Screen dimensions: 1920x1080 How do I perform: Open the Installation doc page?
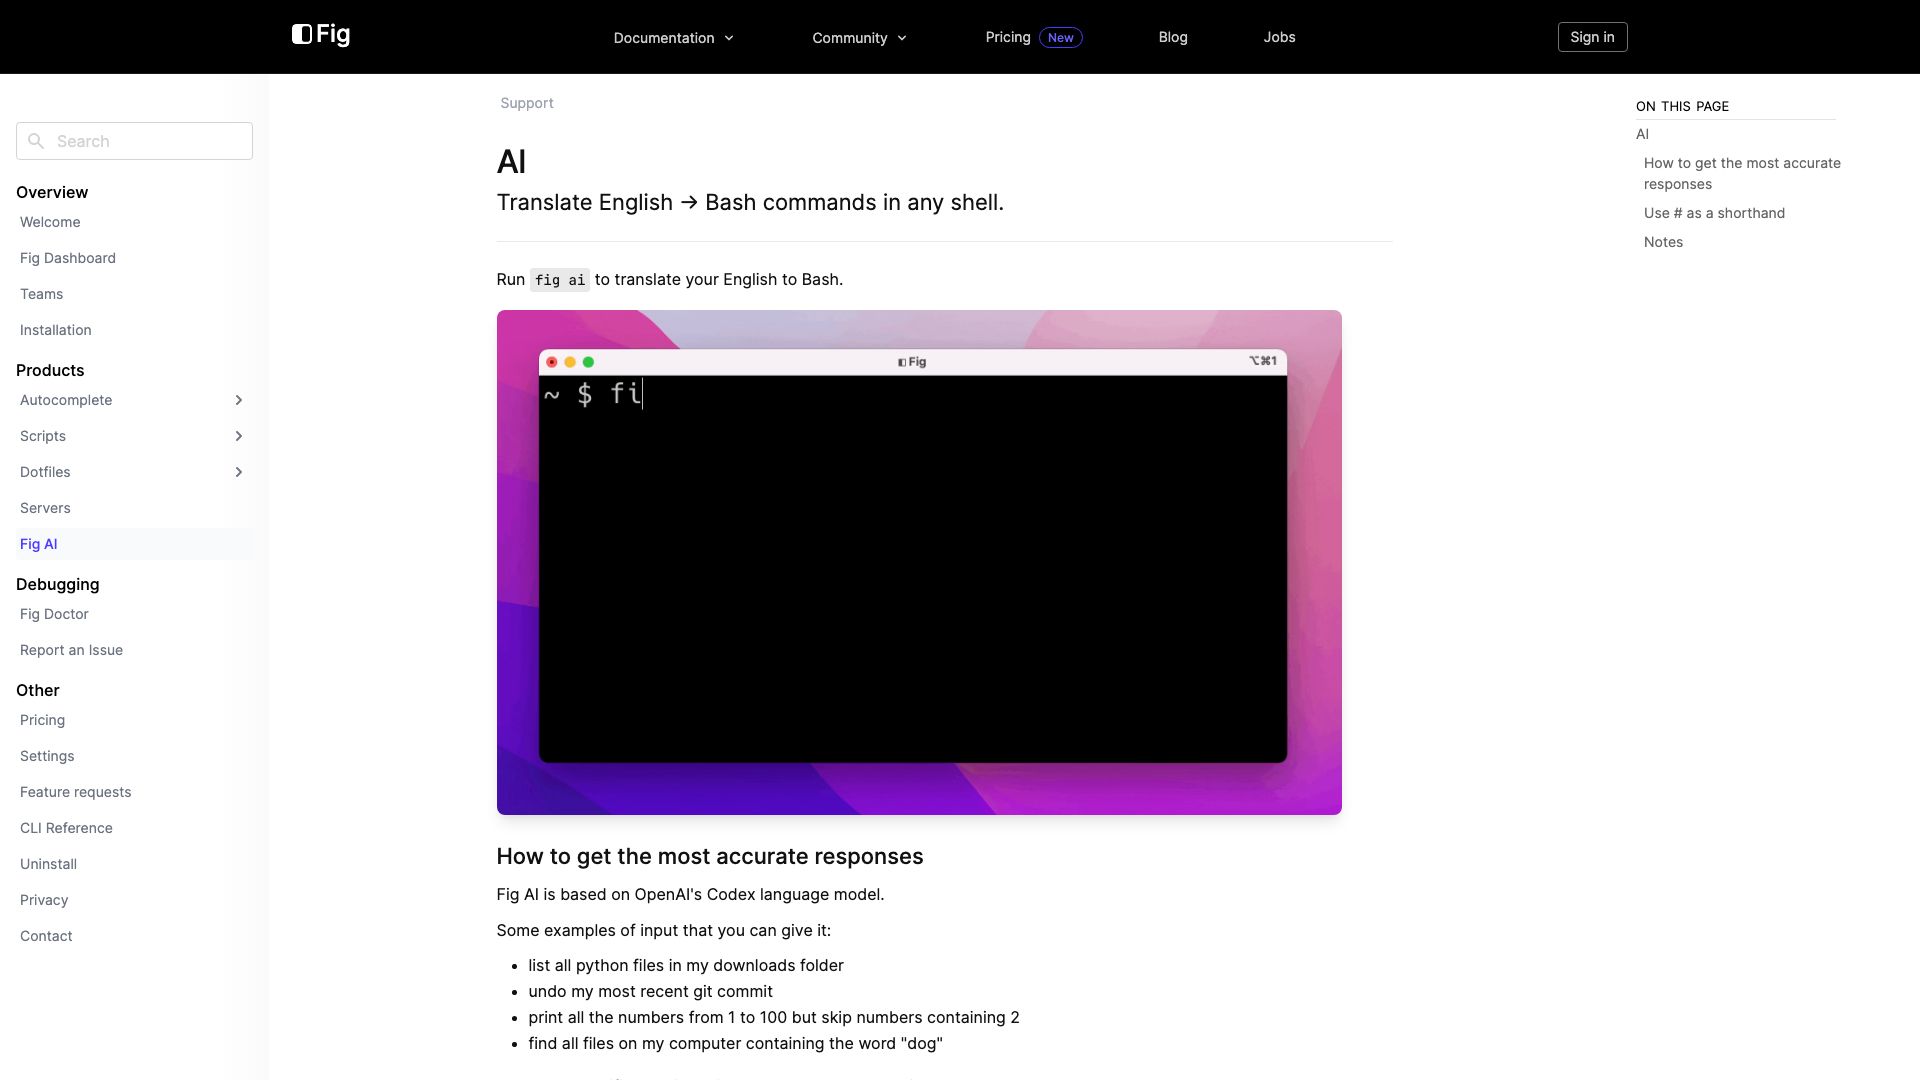(x=56, y=330)
